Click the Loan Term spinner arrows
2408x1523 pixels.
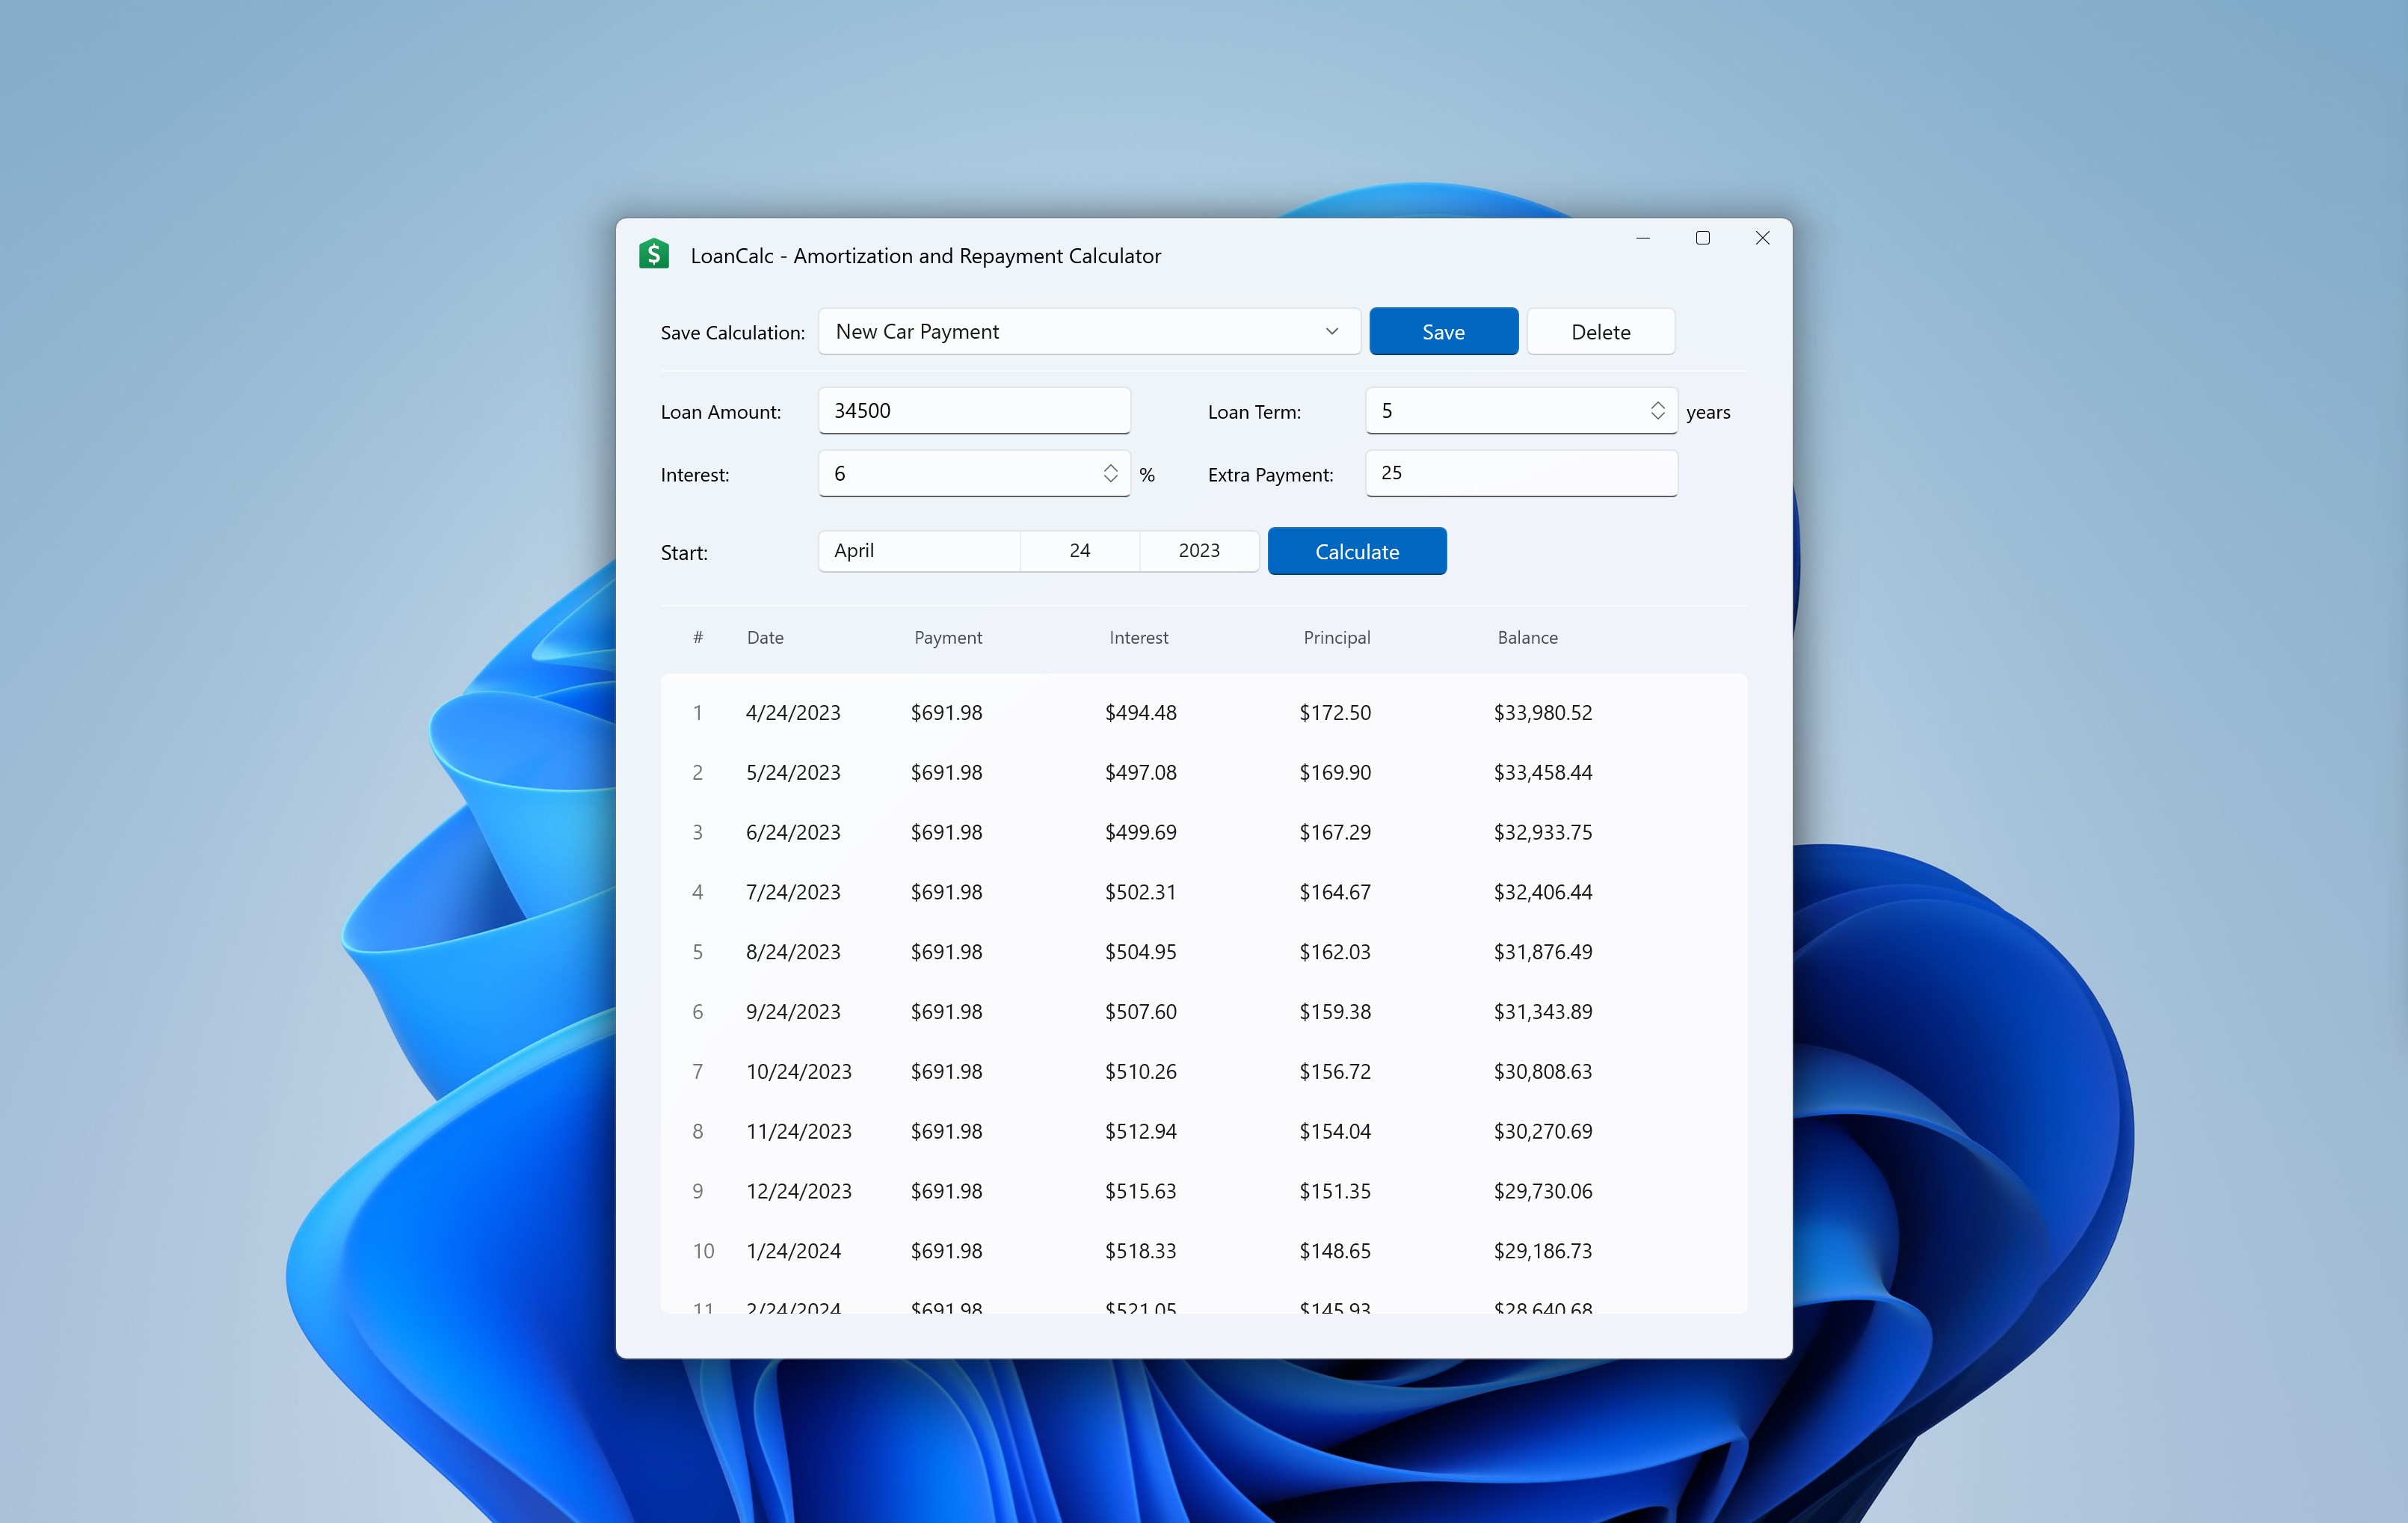(1657, 411)
